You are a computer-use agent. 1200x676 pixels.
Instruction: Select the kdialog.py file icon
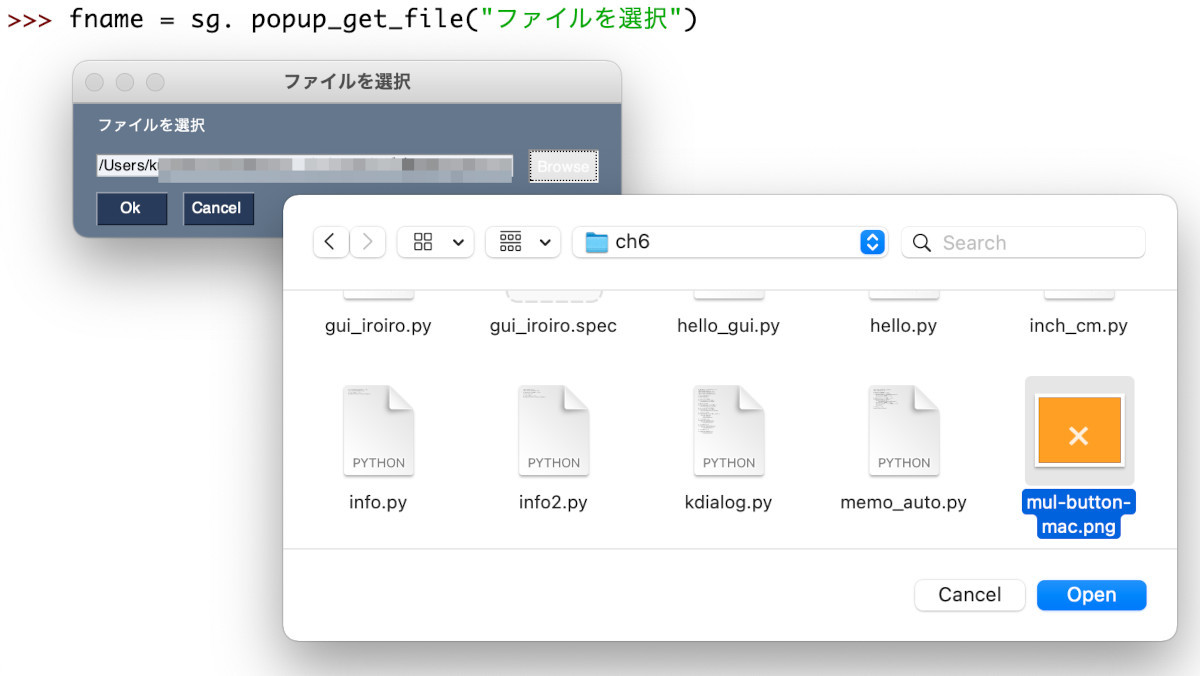[728, 431]
